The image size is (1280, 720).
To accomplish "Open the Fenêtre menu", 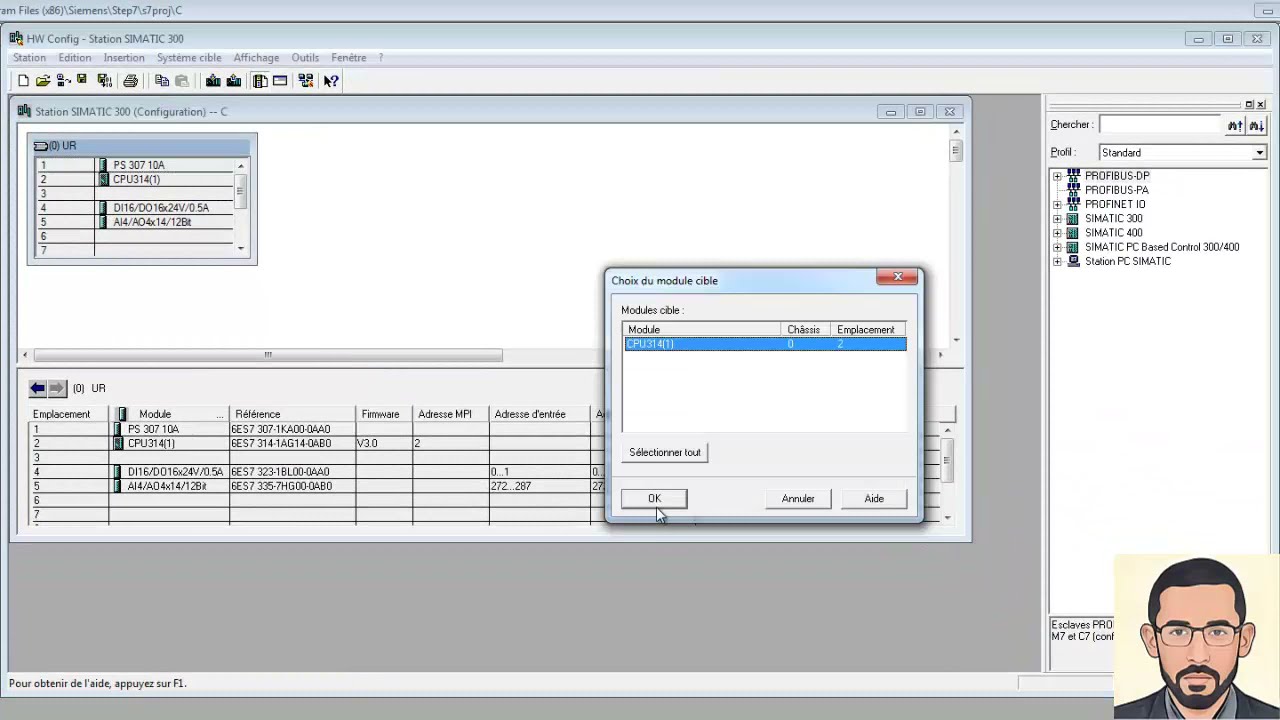I will click(x=349, y=58).
